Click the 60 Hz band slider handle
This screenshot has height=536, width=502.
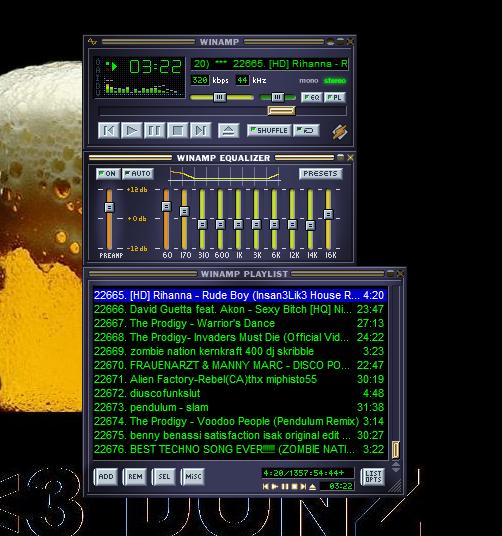click(166, 206)
